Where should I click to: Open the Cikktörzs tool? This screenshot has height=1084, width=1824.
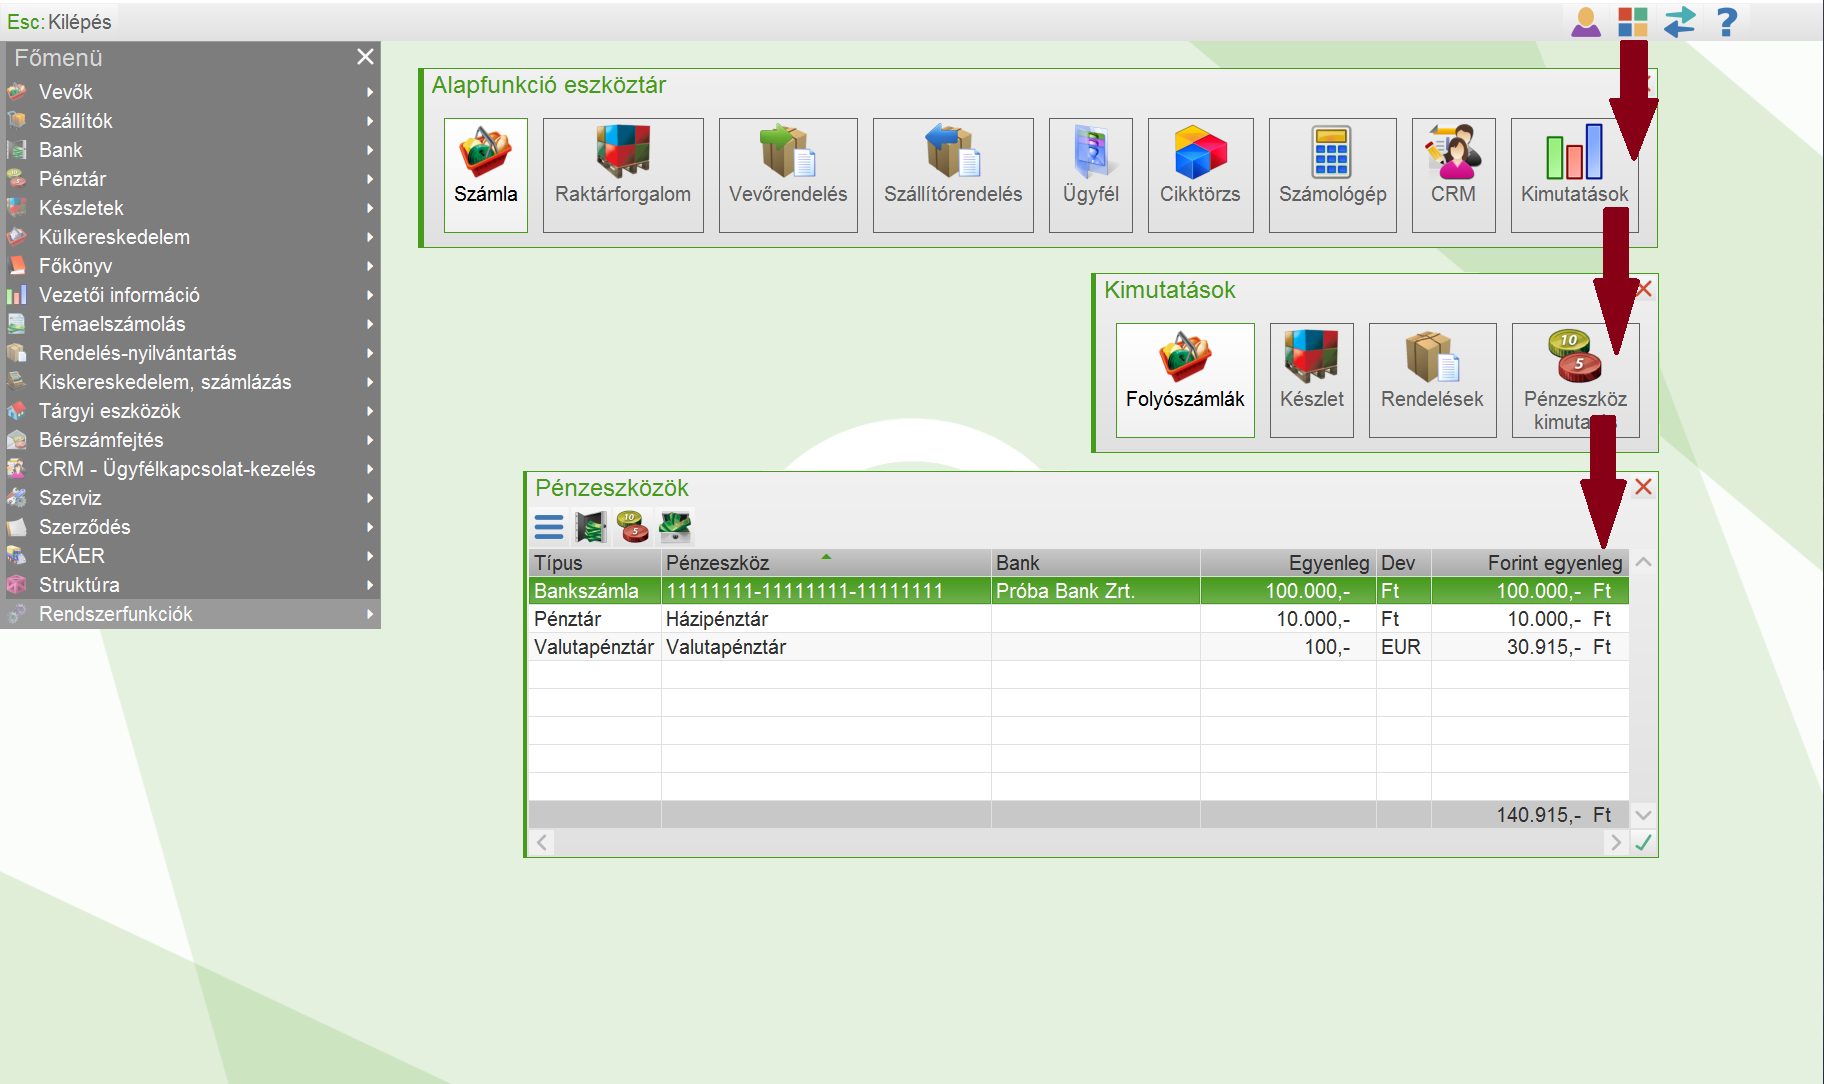(x=1200, y=175)
